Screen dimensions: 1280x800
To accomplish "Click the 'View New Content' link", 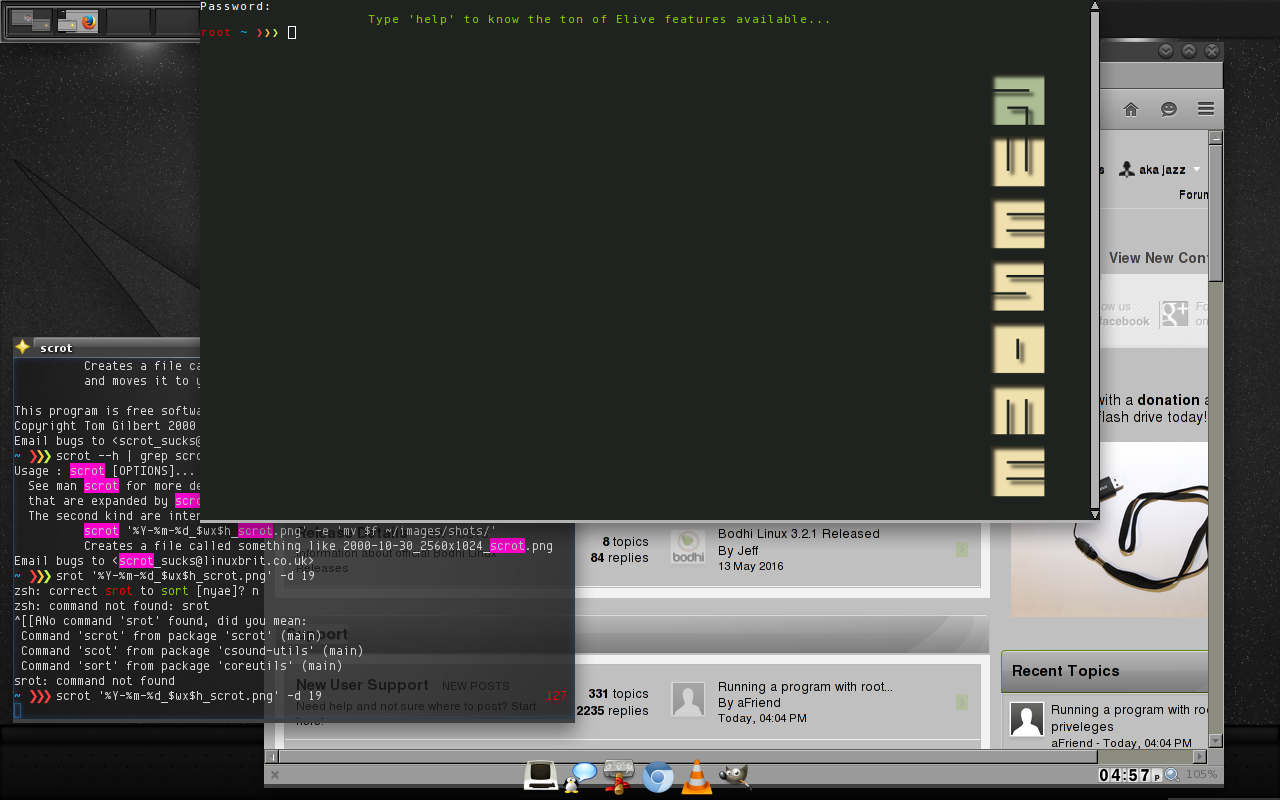I will coord(1158,258).
